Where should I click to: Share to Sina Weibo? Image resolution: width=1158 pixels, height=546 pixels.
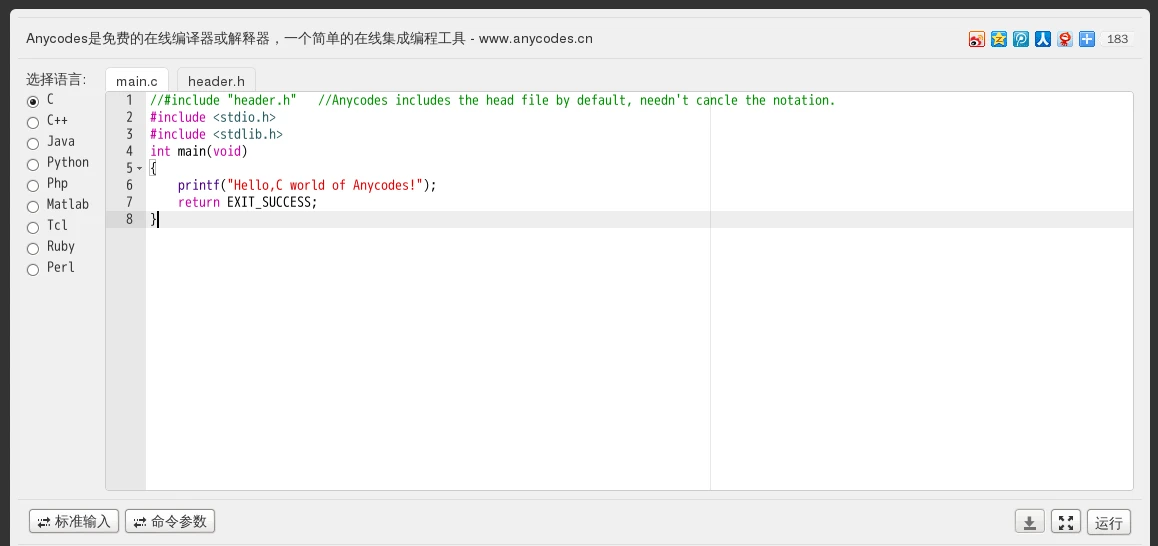976,39
